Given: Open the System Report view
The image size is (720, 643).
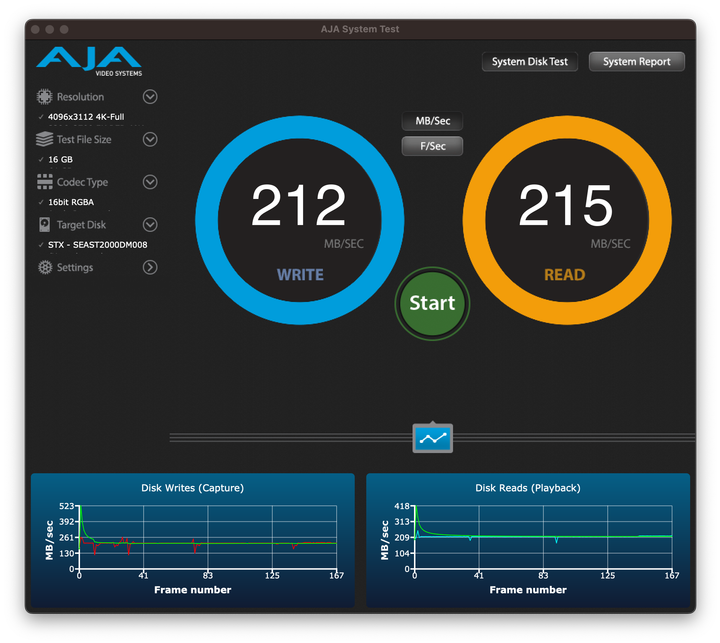Looking at the screenshot, I should pos(636,62).
